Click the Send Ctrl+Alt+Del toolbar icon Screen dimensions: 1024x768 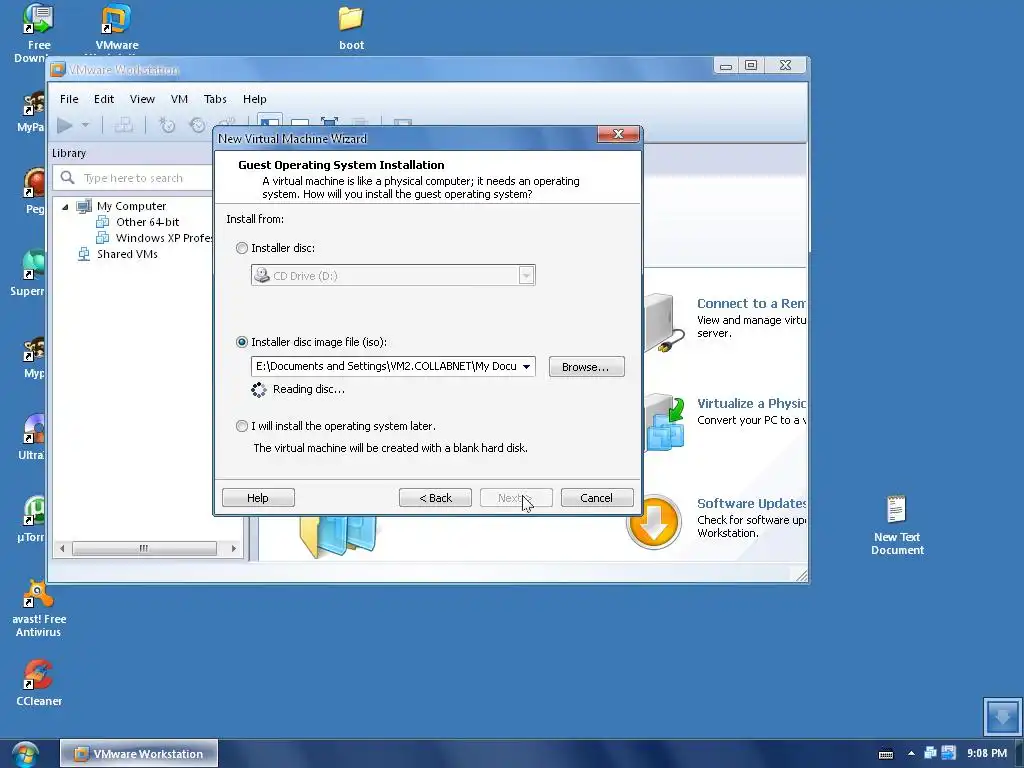123,125
